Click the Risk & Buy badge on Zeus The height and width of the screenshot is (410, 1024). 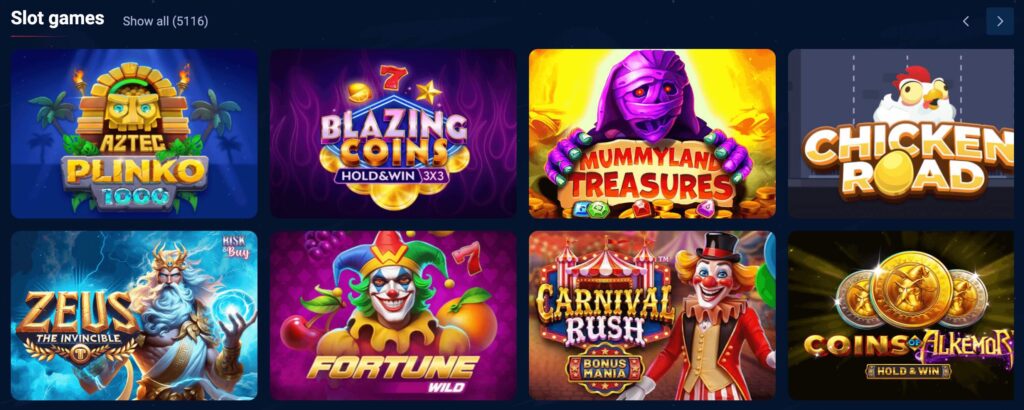[236, 247]
